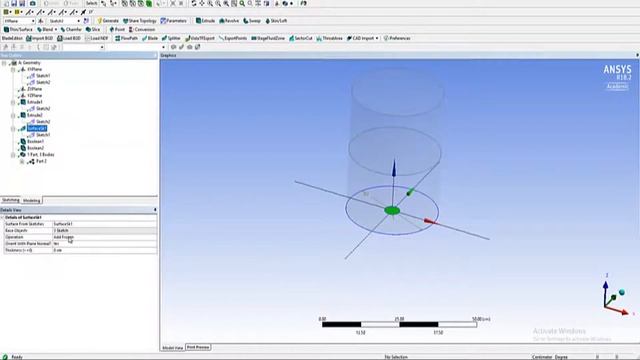
Task: Collapse the XYPlane tree node
Action: tap(13, 70)
